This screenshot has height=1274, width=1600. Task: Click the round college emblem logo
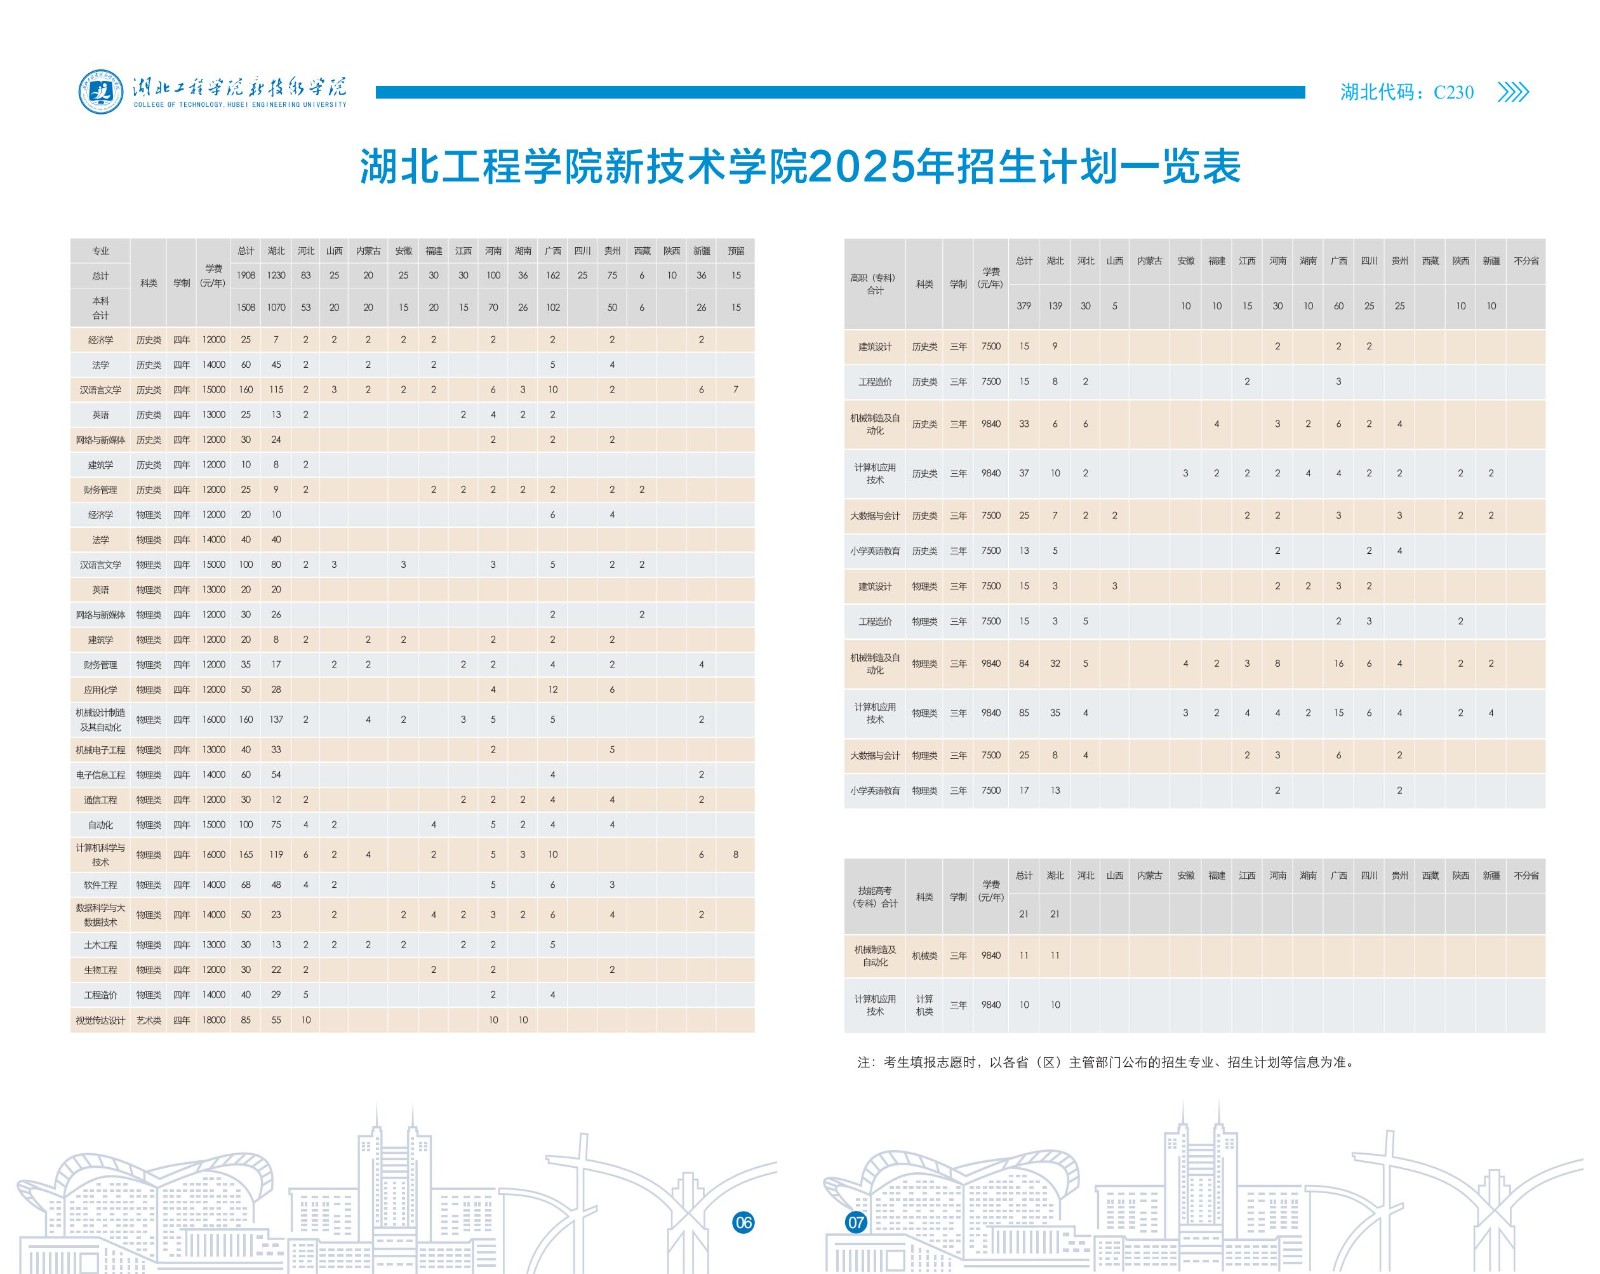coord(101,92)
